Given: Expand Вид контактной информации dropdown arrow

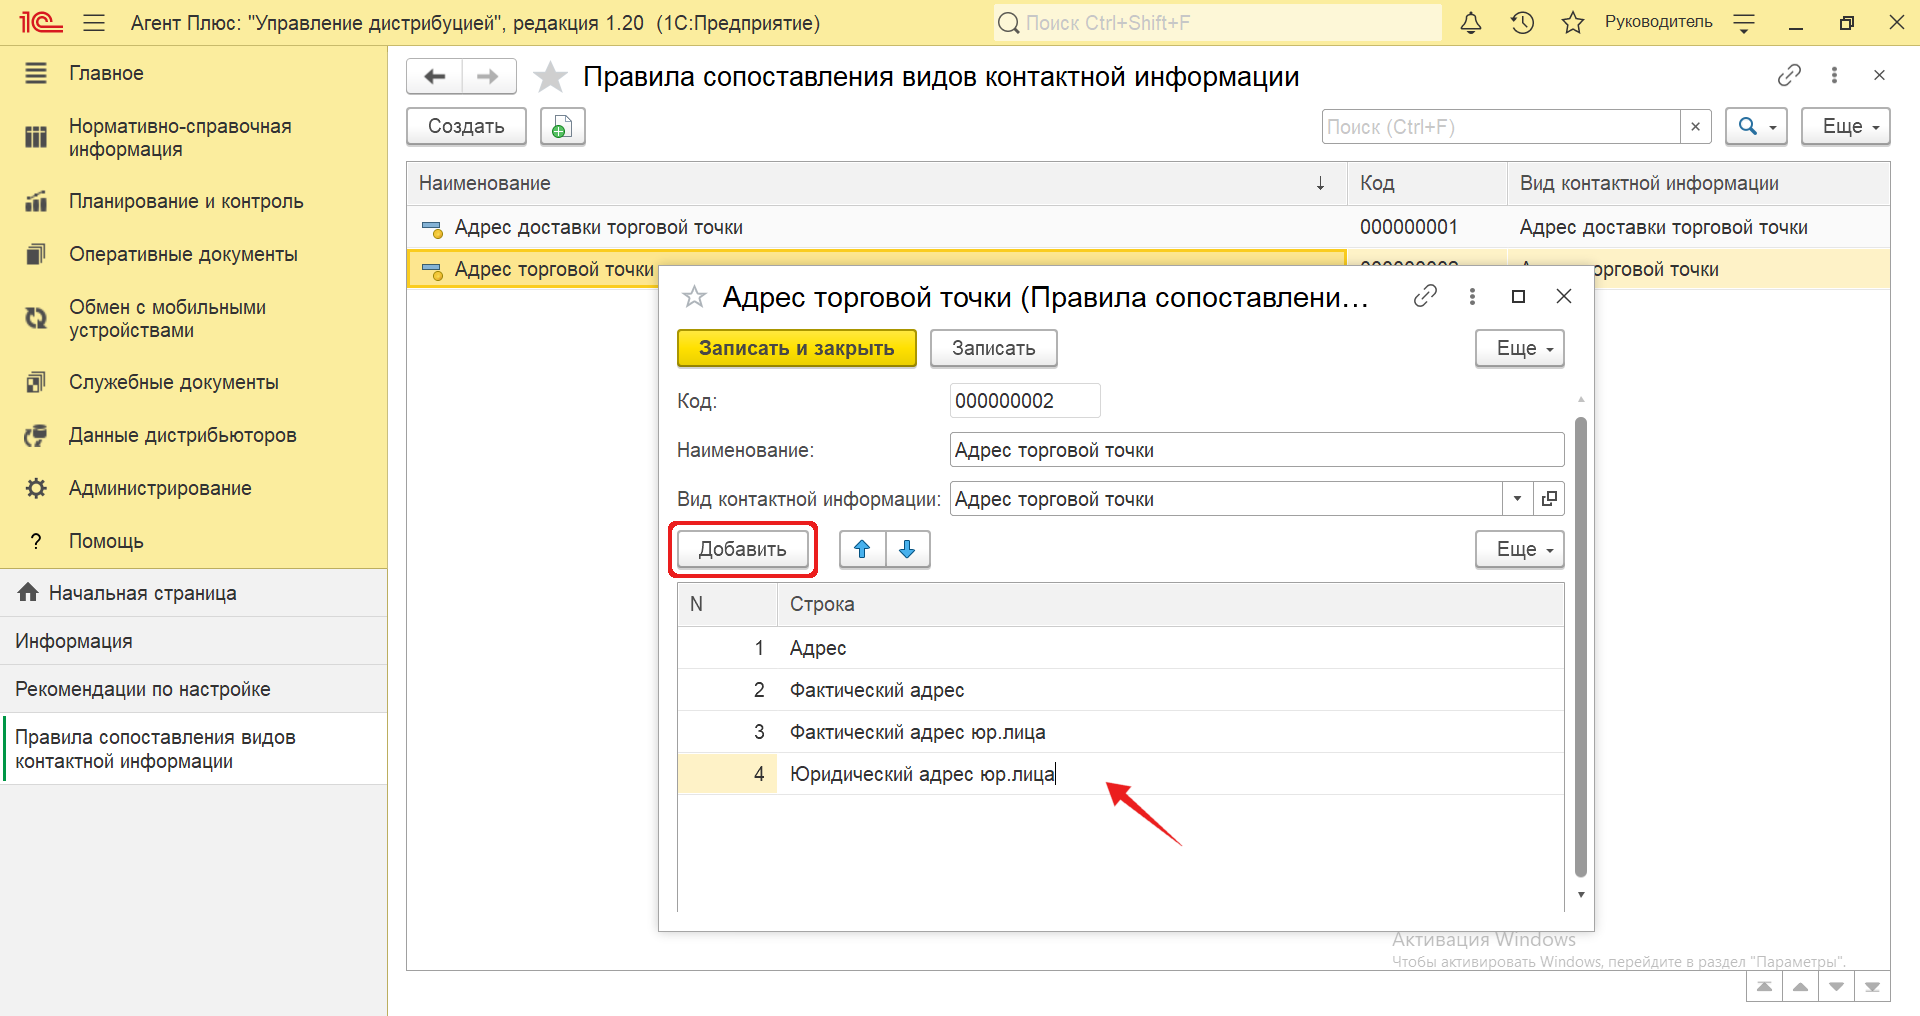Looking at the screenshot, I should click(1517, 499).
